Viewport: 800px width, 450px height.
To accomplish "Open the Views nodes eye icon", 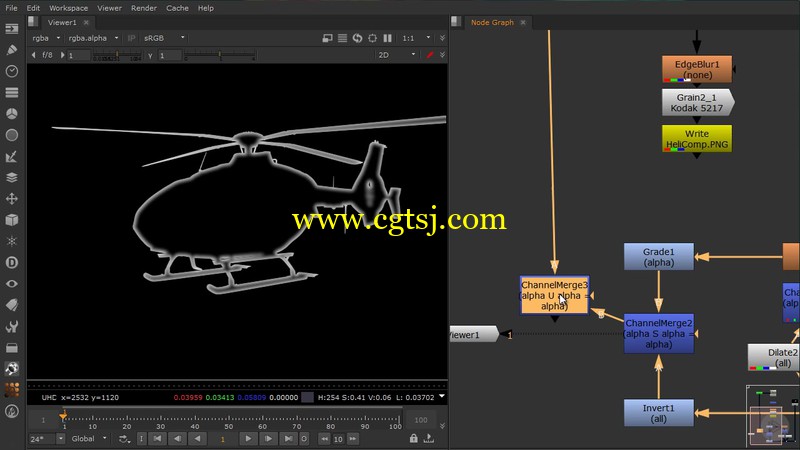I will pos(11,284).
